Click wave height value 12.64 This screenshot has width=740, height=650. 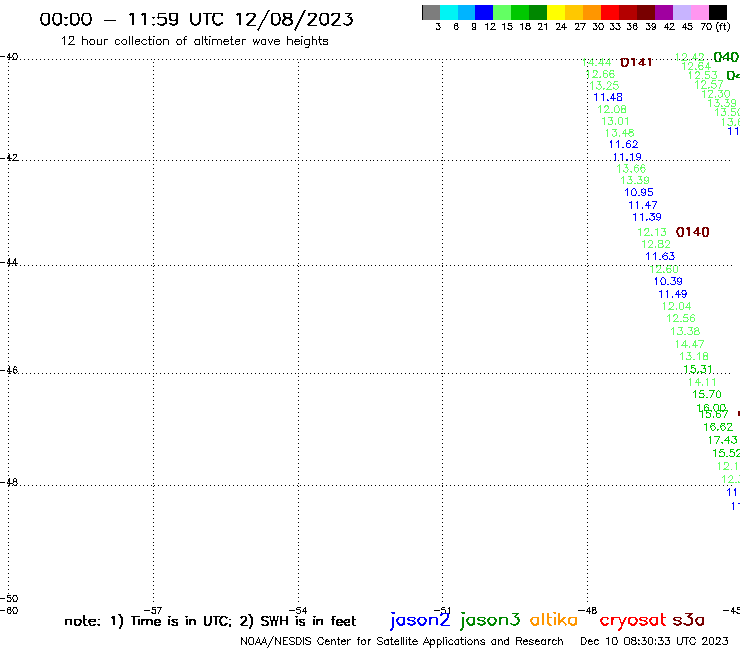tap(696, 66)
